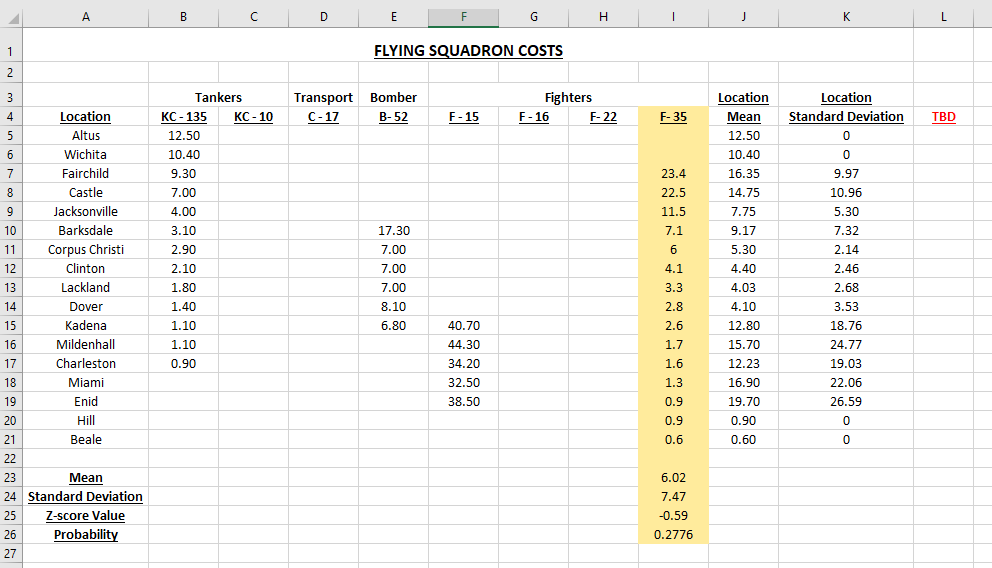Click the F - 15 header cell

[x=464, y=116]
